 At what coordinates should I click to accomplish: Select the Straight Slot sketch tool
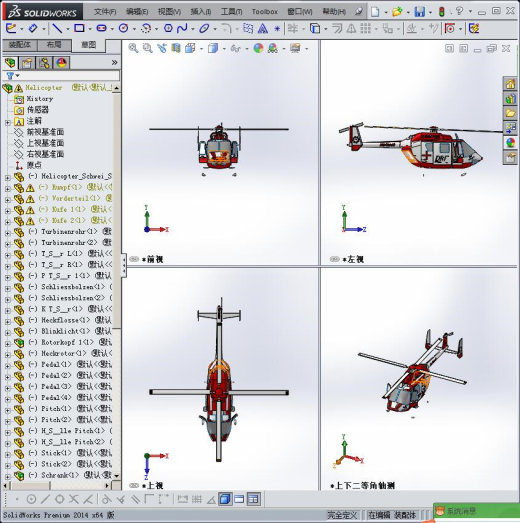101,28
